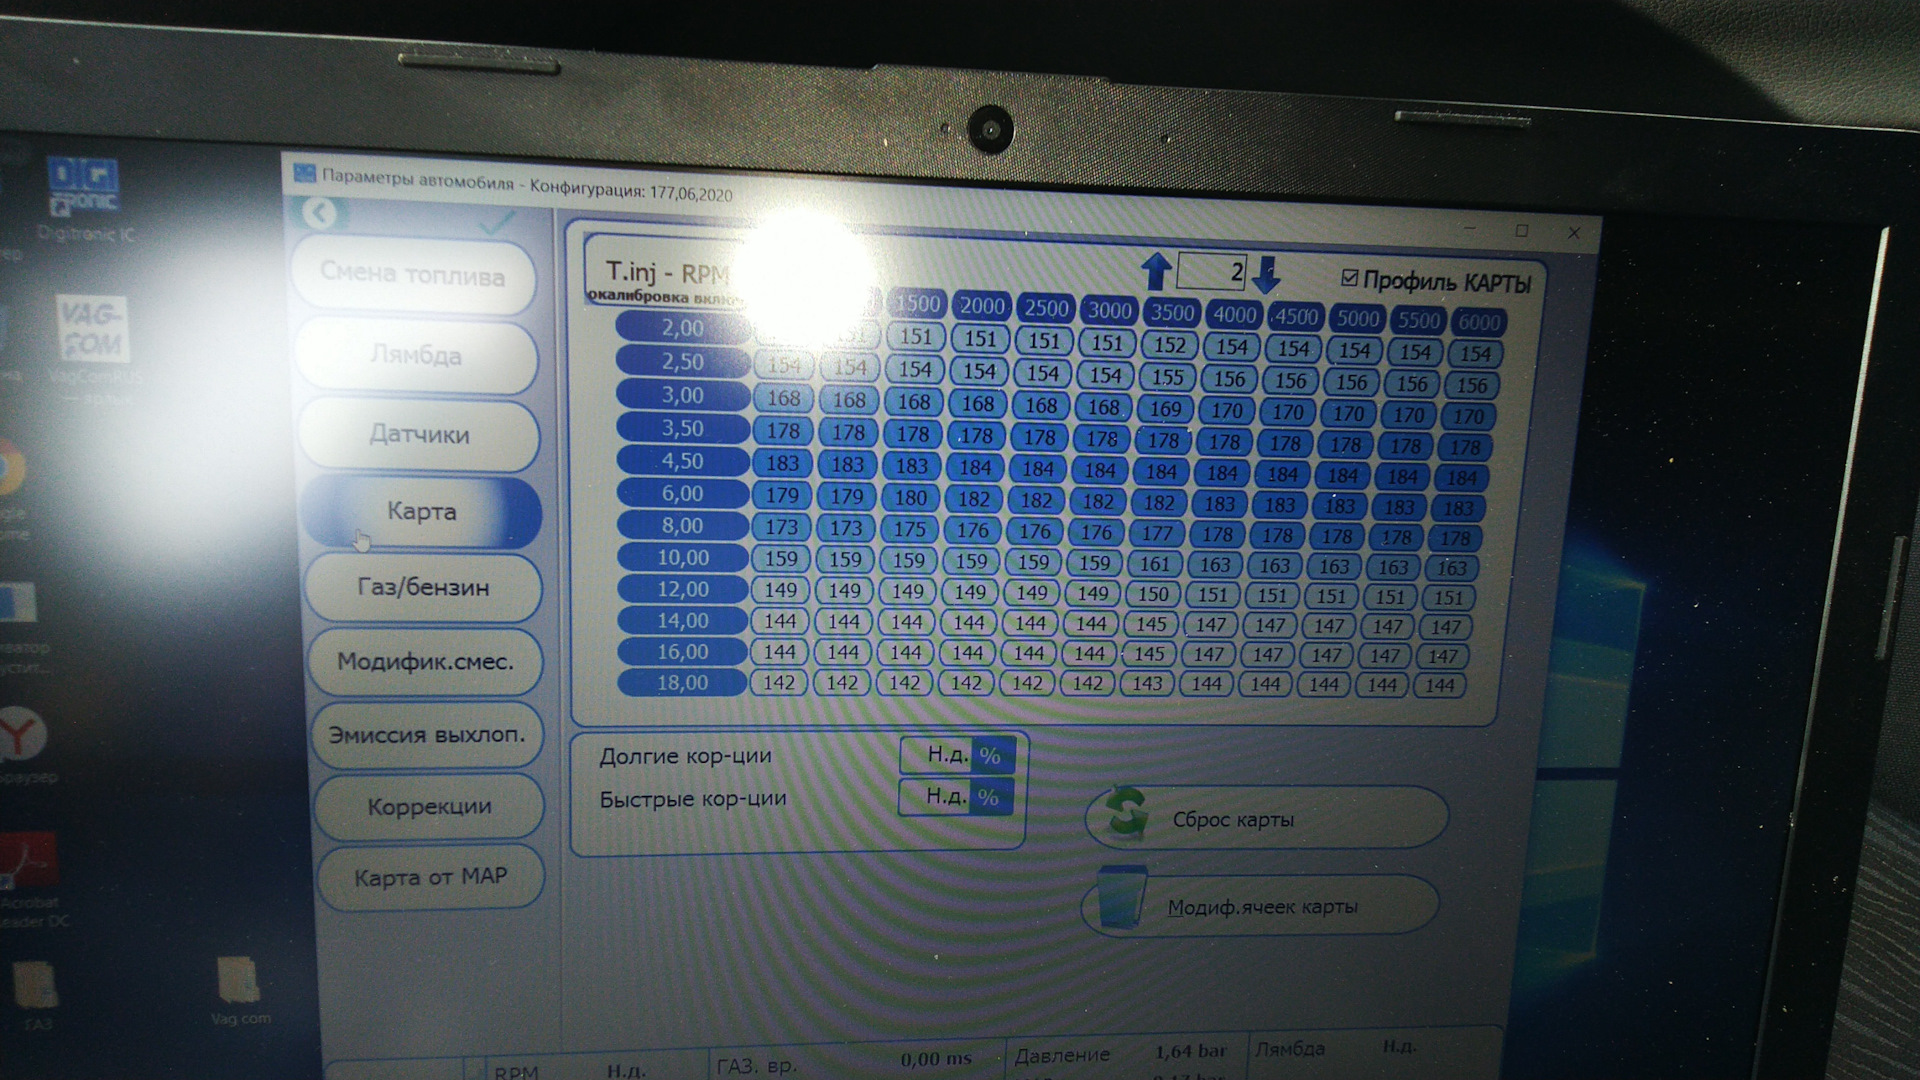Open the Датчики panel
Viewport: 1920px width, 1080px height.
click(419, 435)
